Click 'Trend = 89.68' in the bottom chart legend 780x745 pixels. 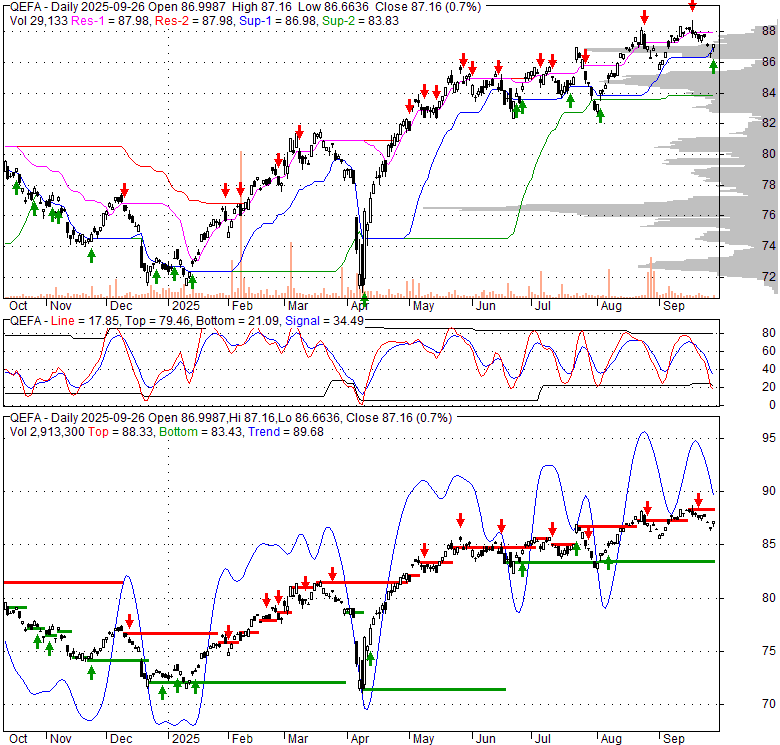[286, 432]
